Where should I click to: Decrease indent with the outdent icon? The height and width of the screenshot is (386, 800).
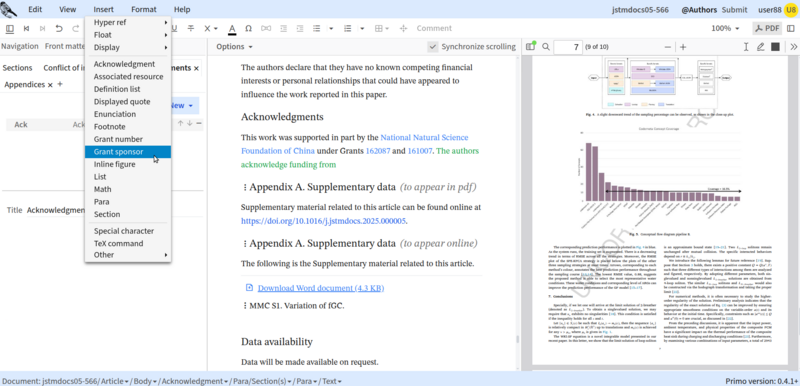pos(284,29)
